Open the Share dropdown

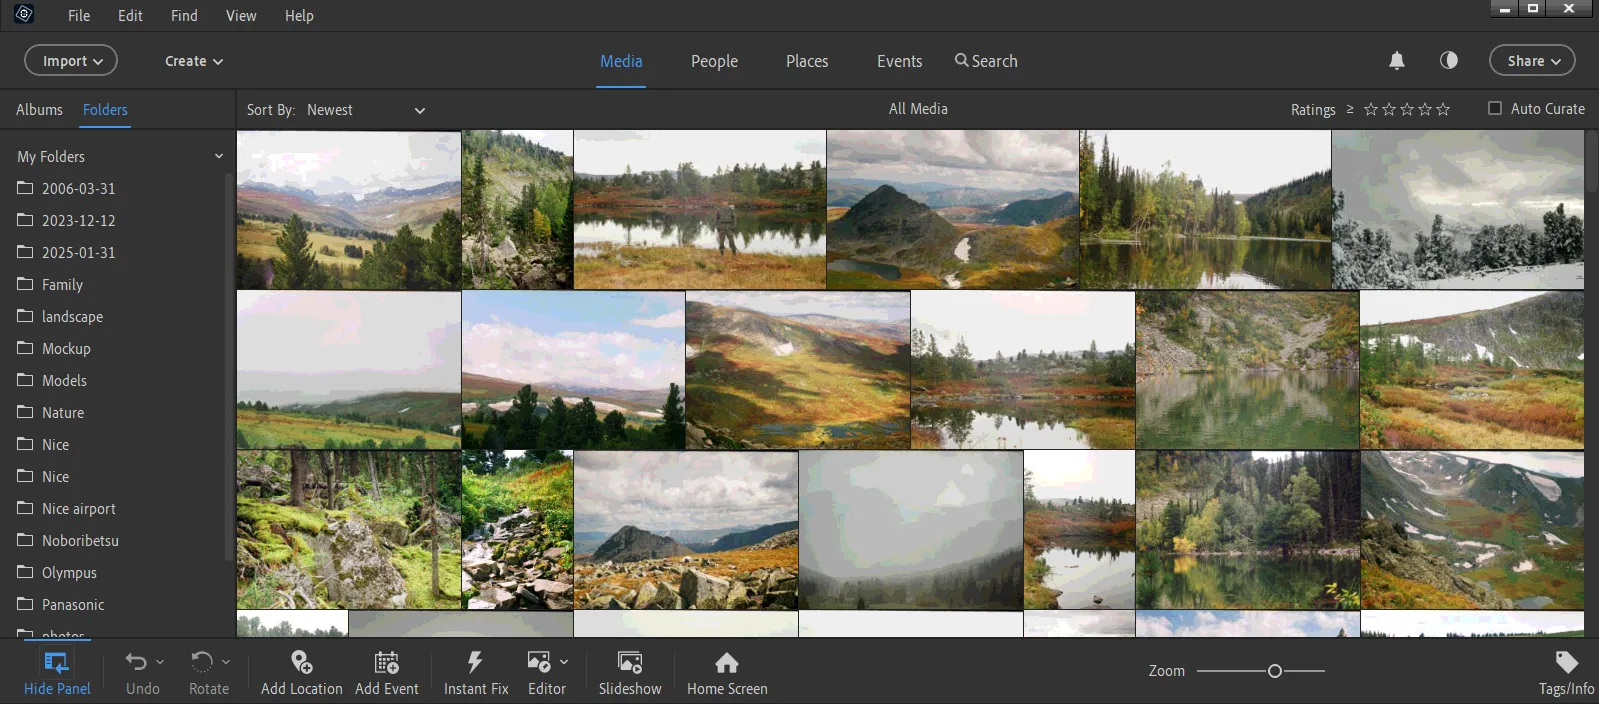1532,61
